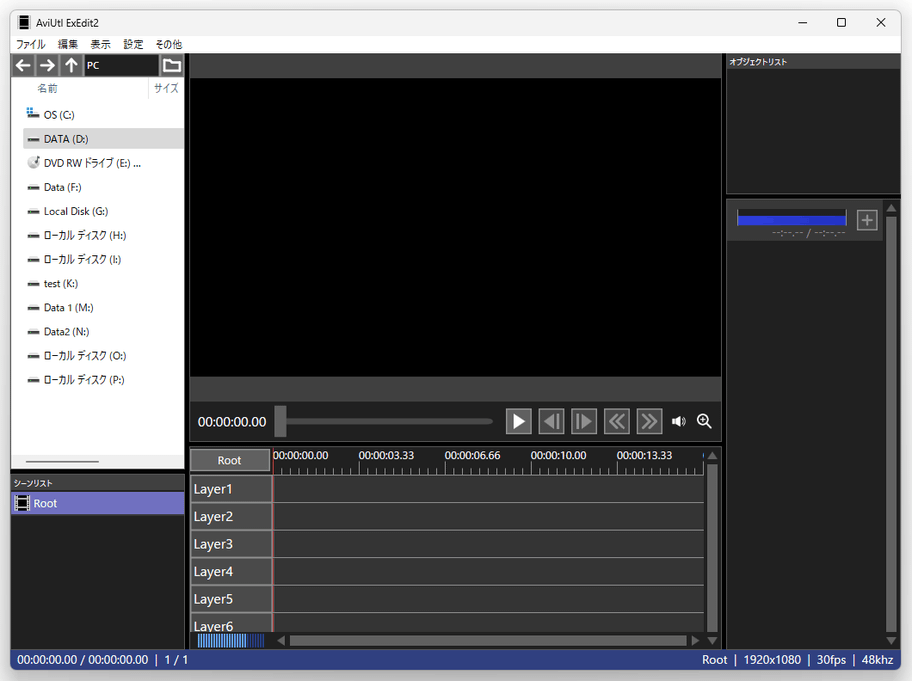912x681 pixels.
Task: Click the speaker volume icon
Action: 678,421
